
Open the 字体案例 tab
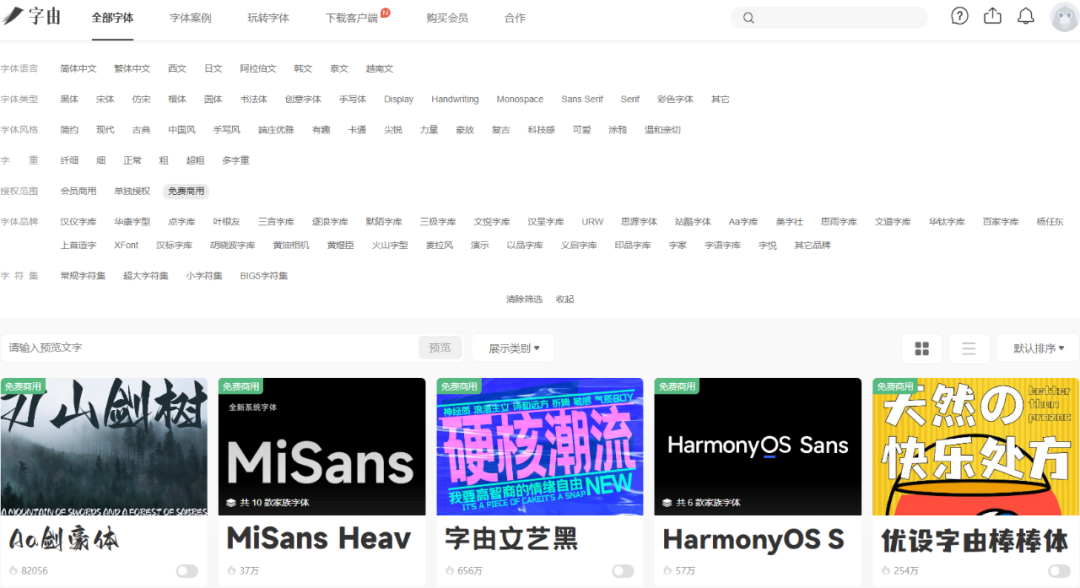[x=190, y=18]
